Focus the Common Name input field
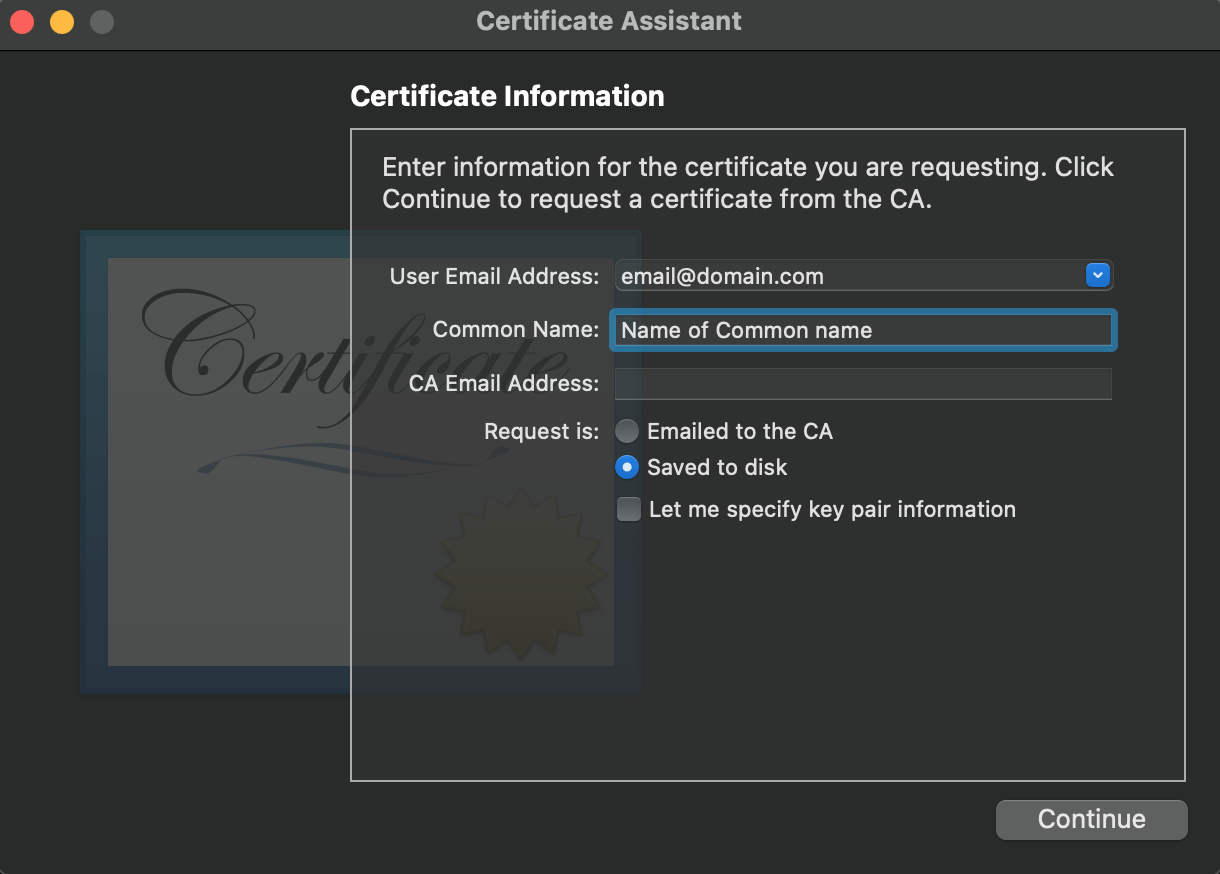 (x=862, y=331)
